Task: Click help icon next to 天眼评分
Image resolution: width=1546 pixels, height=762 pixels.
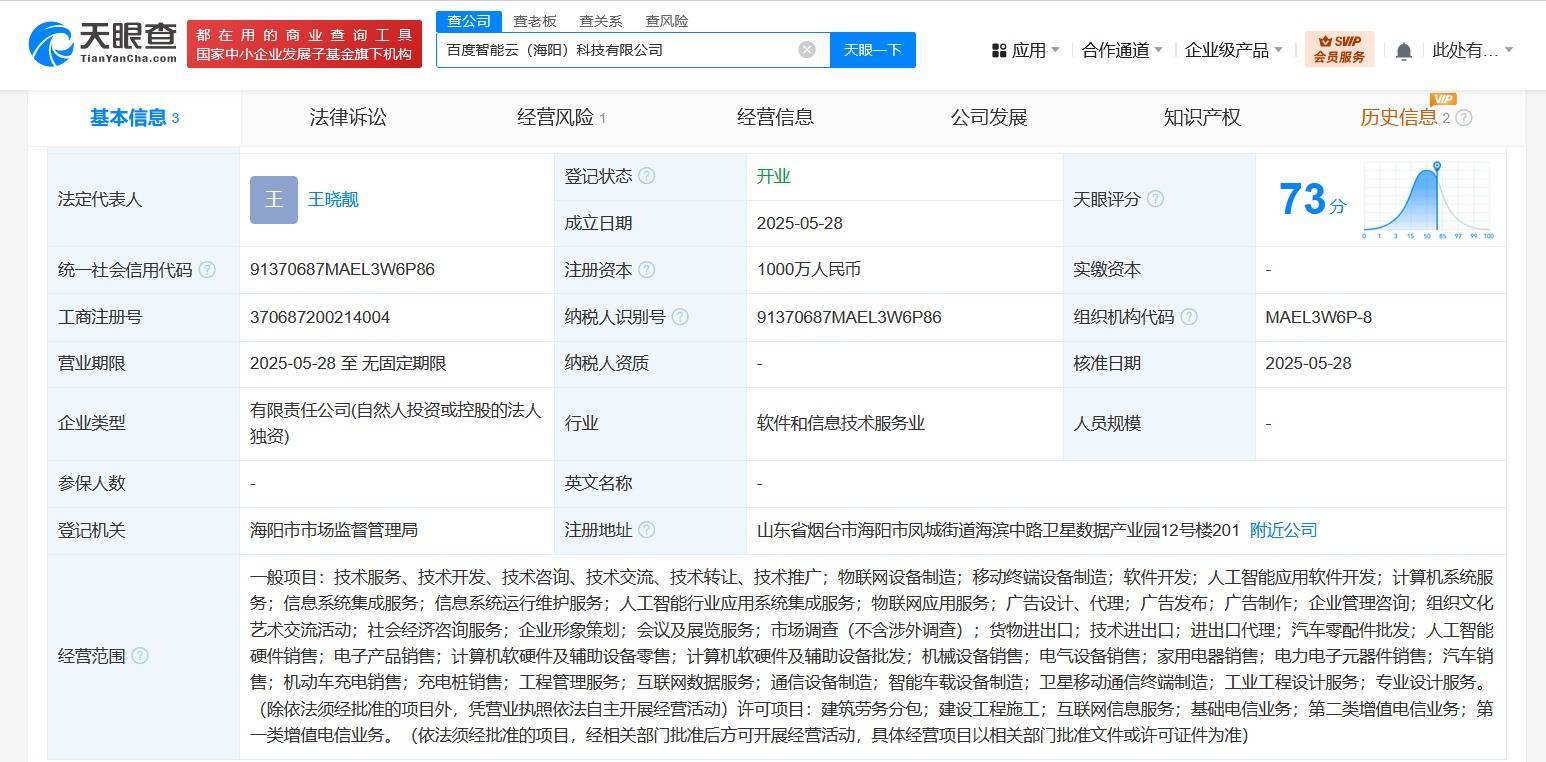Action: pos(1155,199)
